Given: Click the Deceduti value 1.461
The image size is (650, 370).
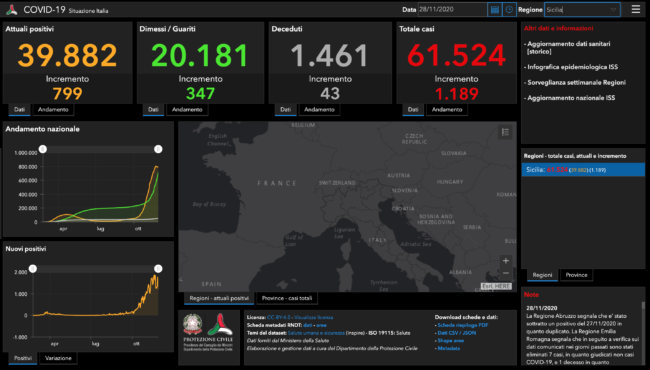Looking at the screenshot, I should pyautogui.click(x=330, y=55).
